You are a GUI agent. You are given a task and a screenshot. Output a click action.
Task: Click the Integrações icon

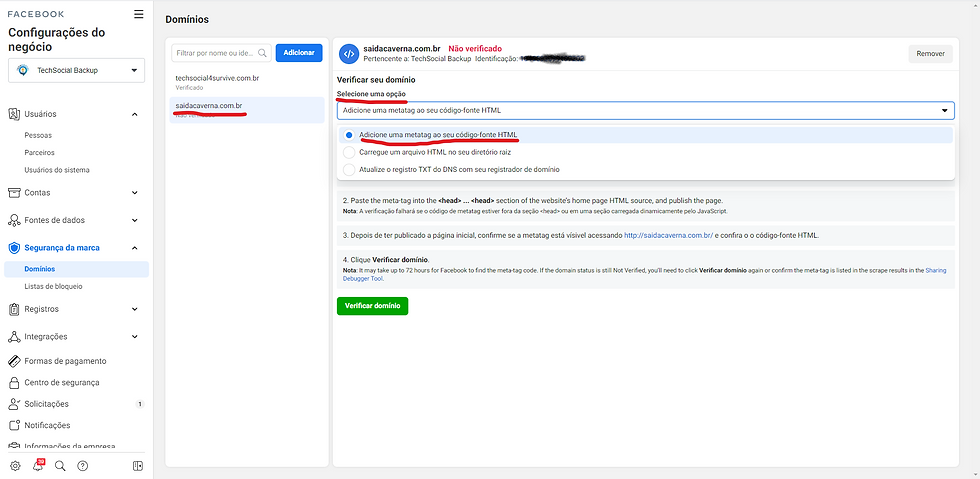[14, 336]
